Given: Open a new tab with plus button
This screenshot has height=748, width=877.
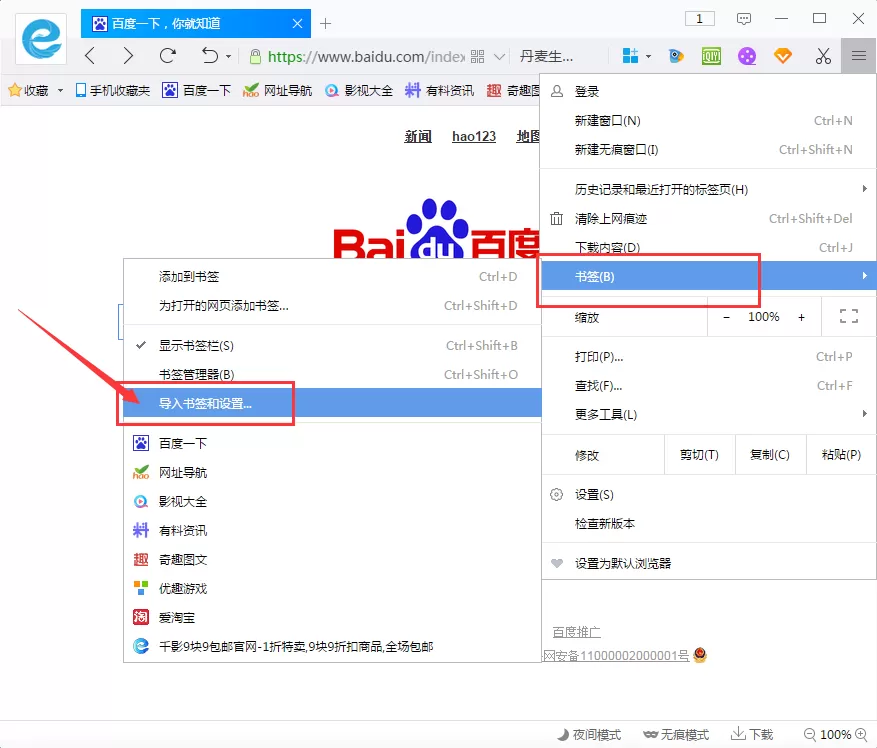Looking at the screenshot, I should [x=326, y=23].
